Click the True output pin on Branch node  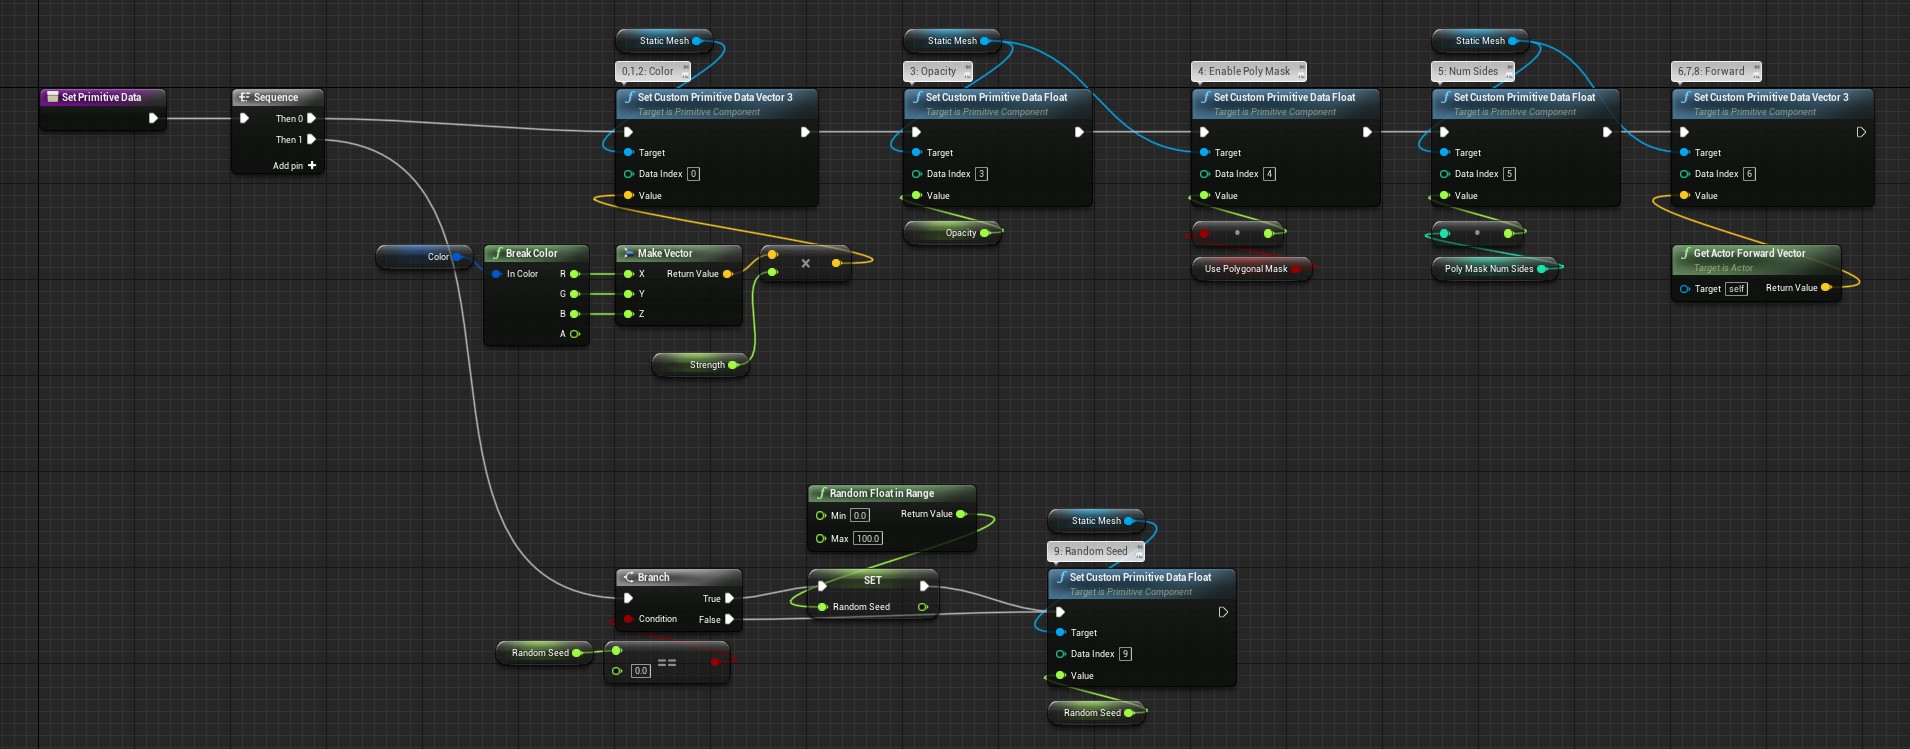tap(729, 598)
